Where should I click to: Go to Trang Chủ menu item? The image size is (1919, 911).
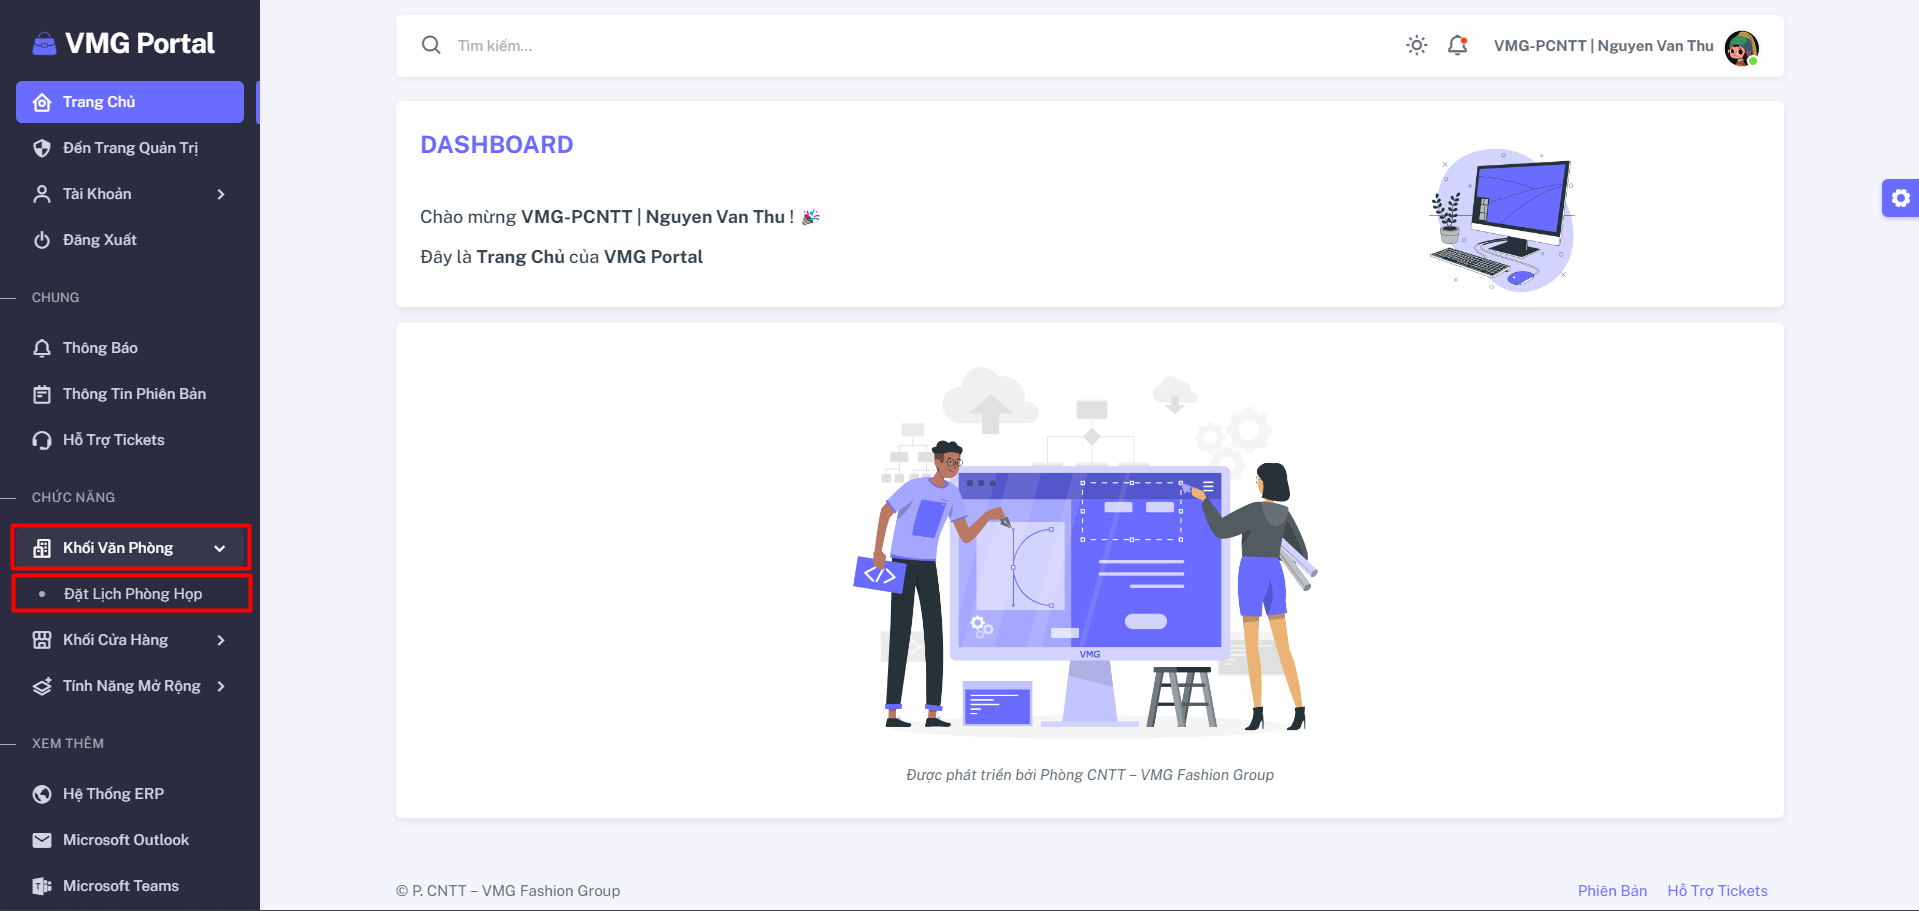(130, 102)
